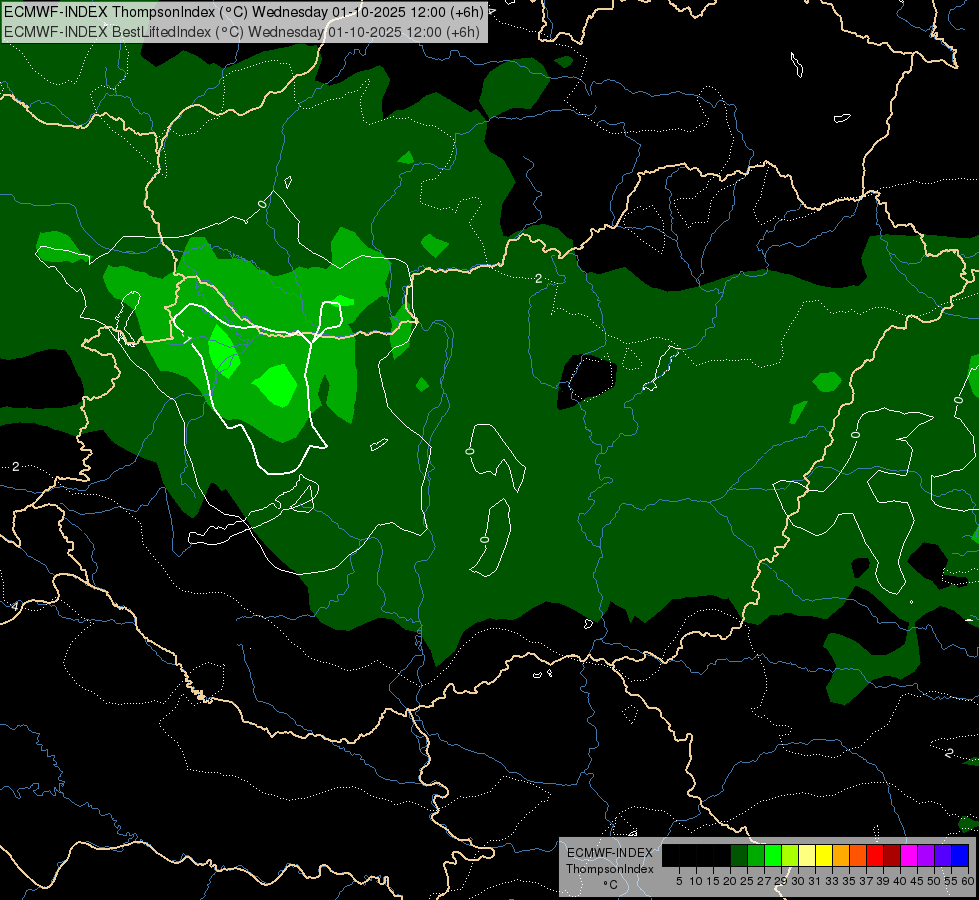Select the bright green 27-29 legend swatch

click(773, 855)
